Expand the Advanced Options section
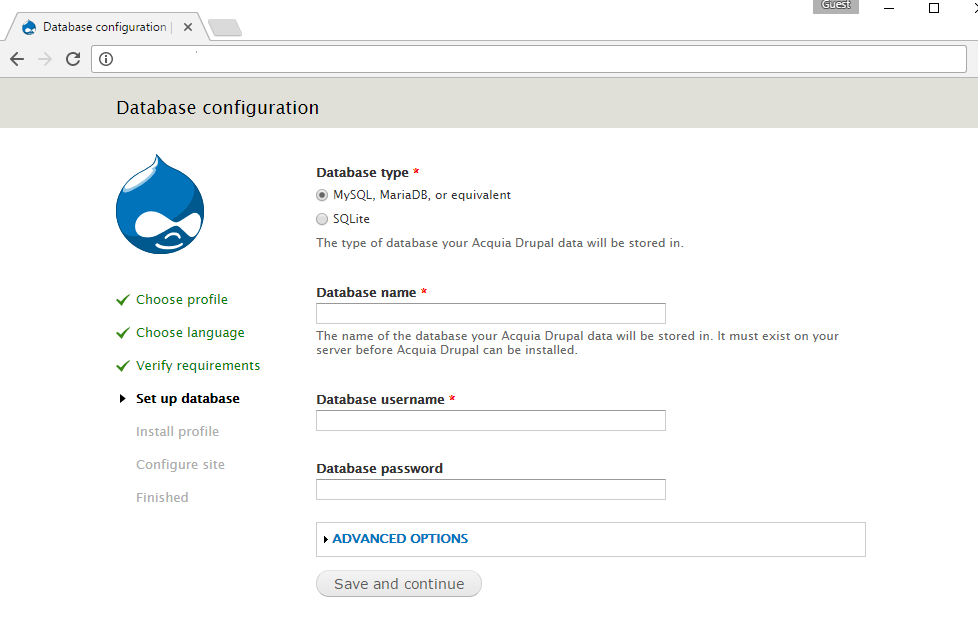 (x=400, y=539)
